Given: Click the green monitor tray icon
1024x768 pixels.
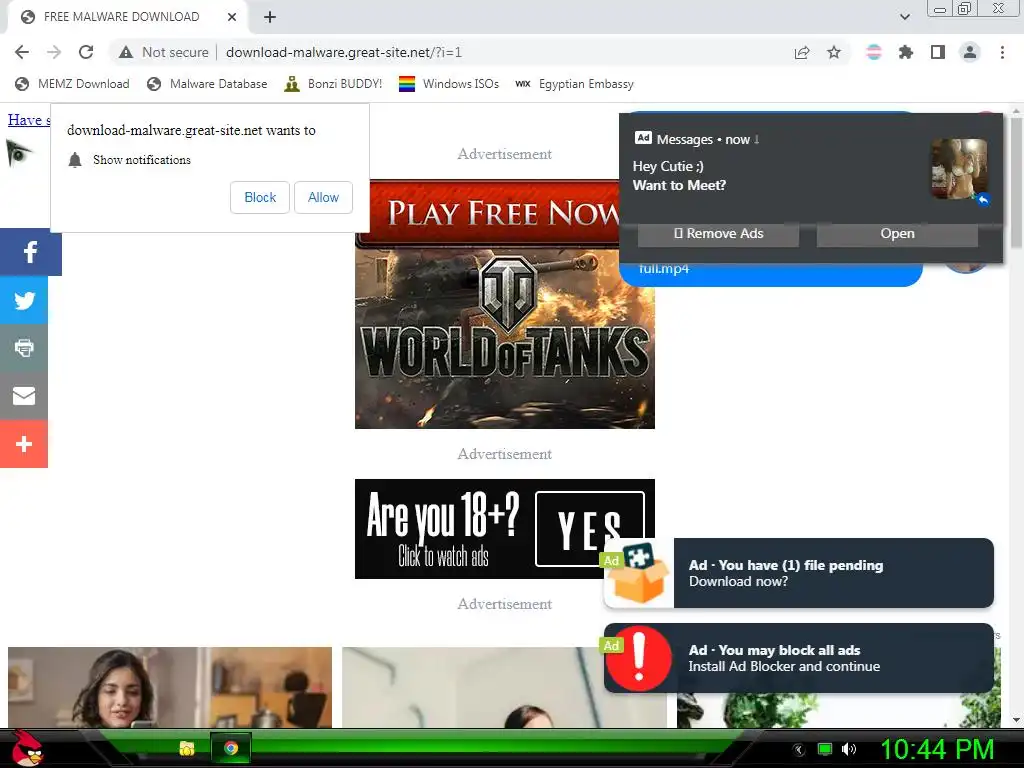Looking at the screenshot, I should pos(825,749).
